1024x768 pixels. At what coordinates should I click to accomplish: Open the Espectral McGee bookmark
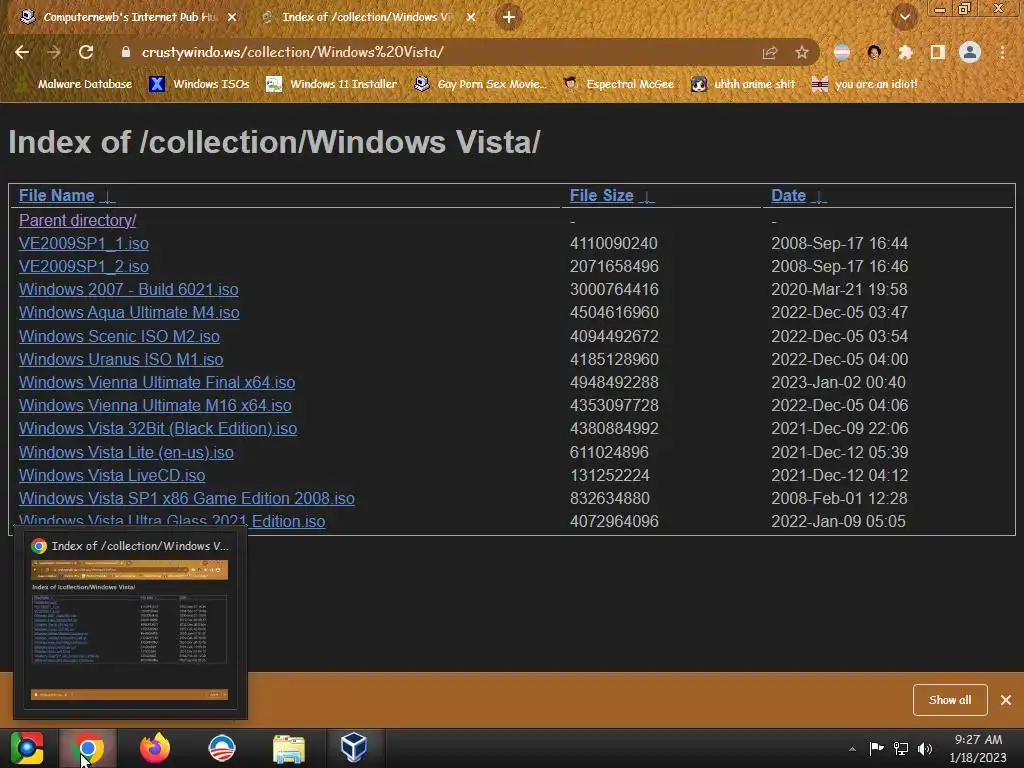[618, 84]
